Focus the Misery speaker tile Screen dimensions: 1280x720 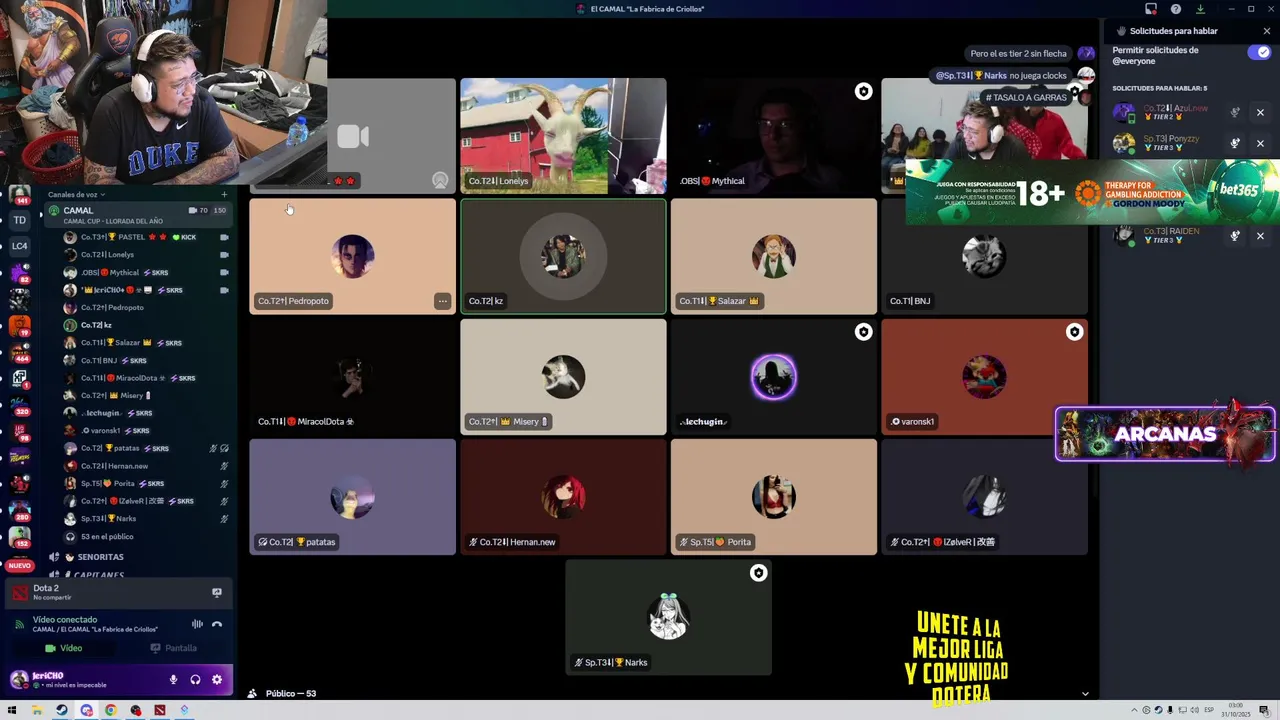pos(563,377)
